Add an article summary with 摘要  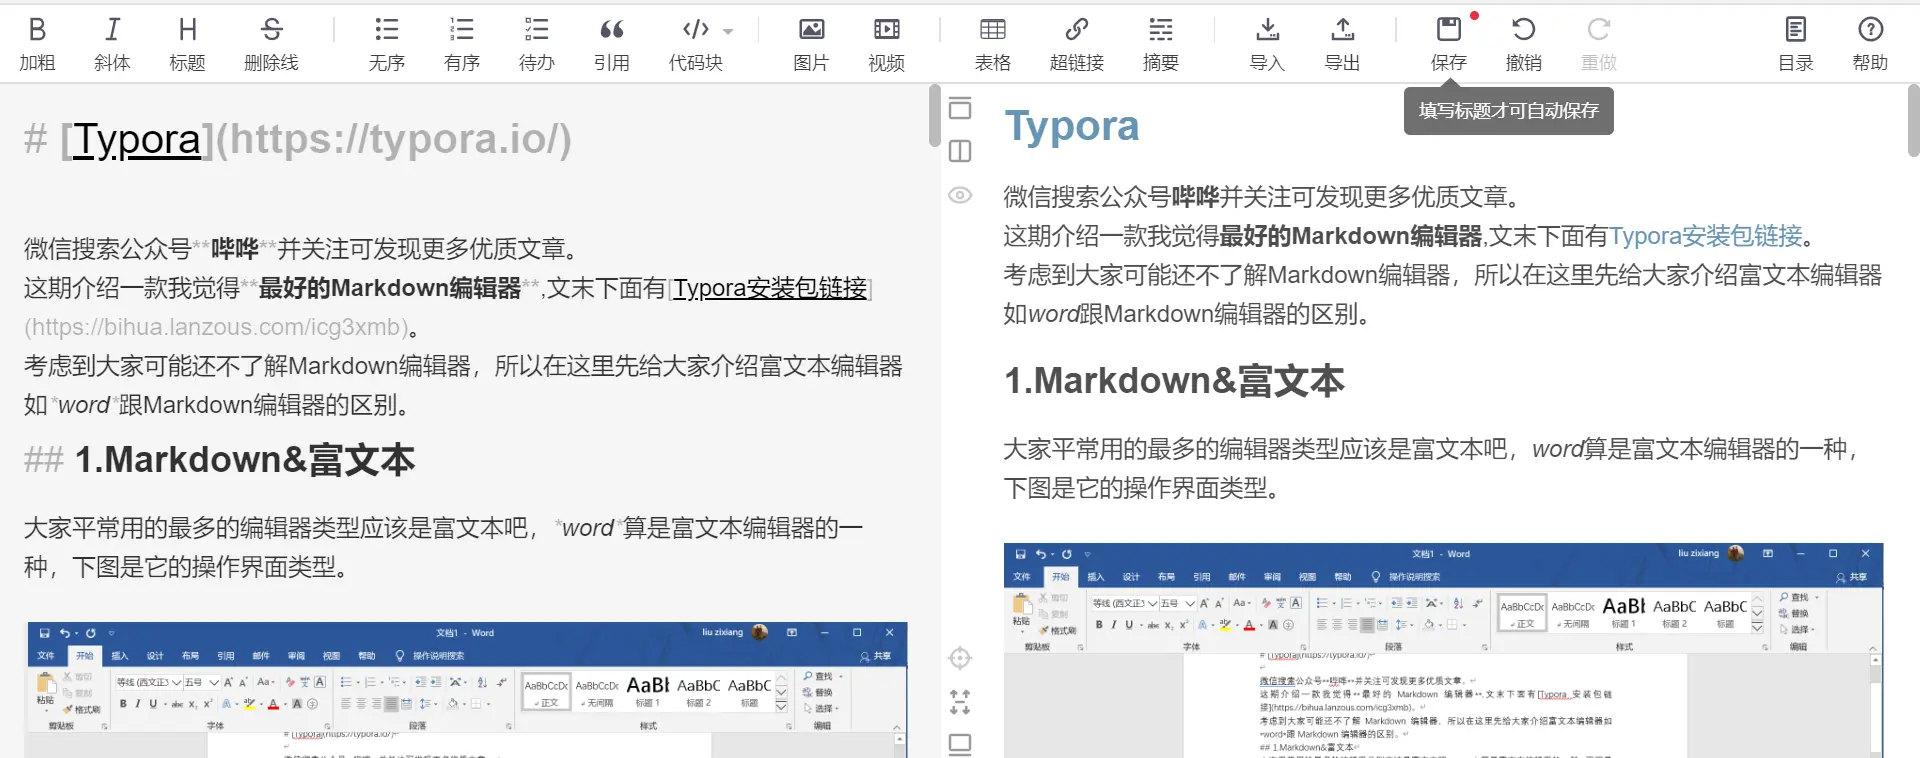[x=1160, y=43]
